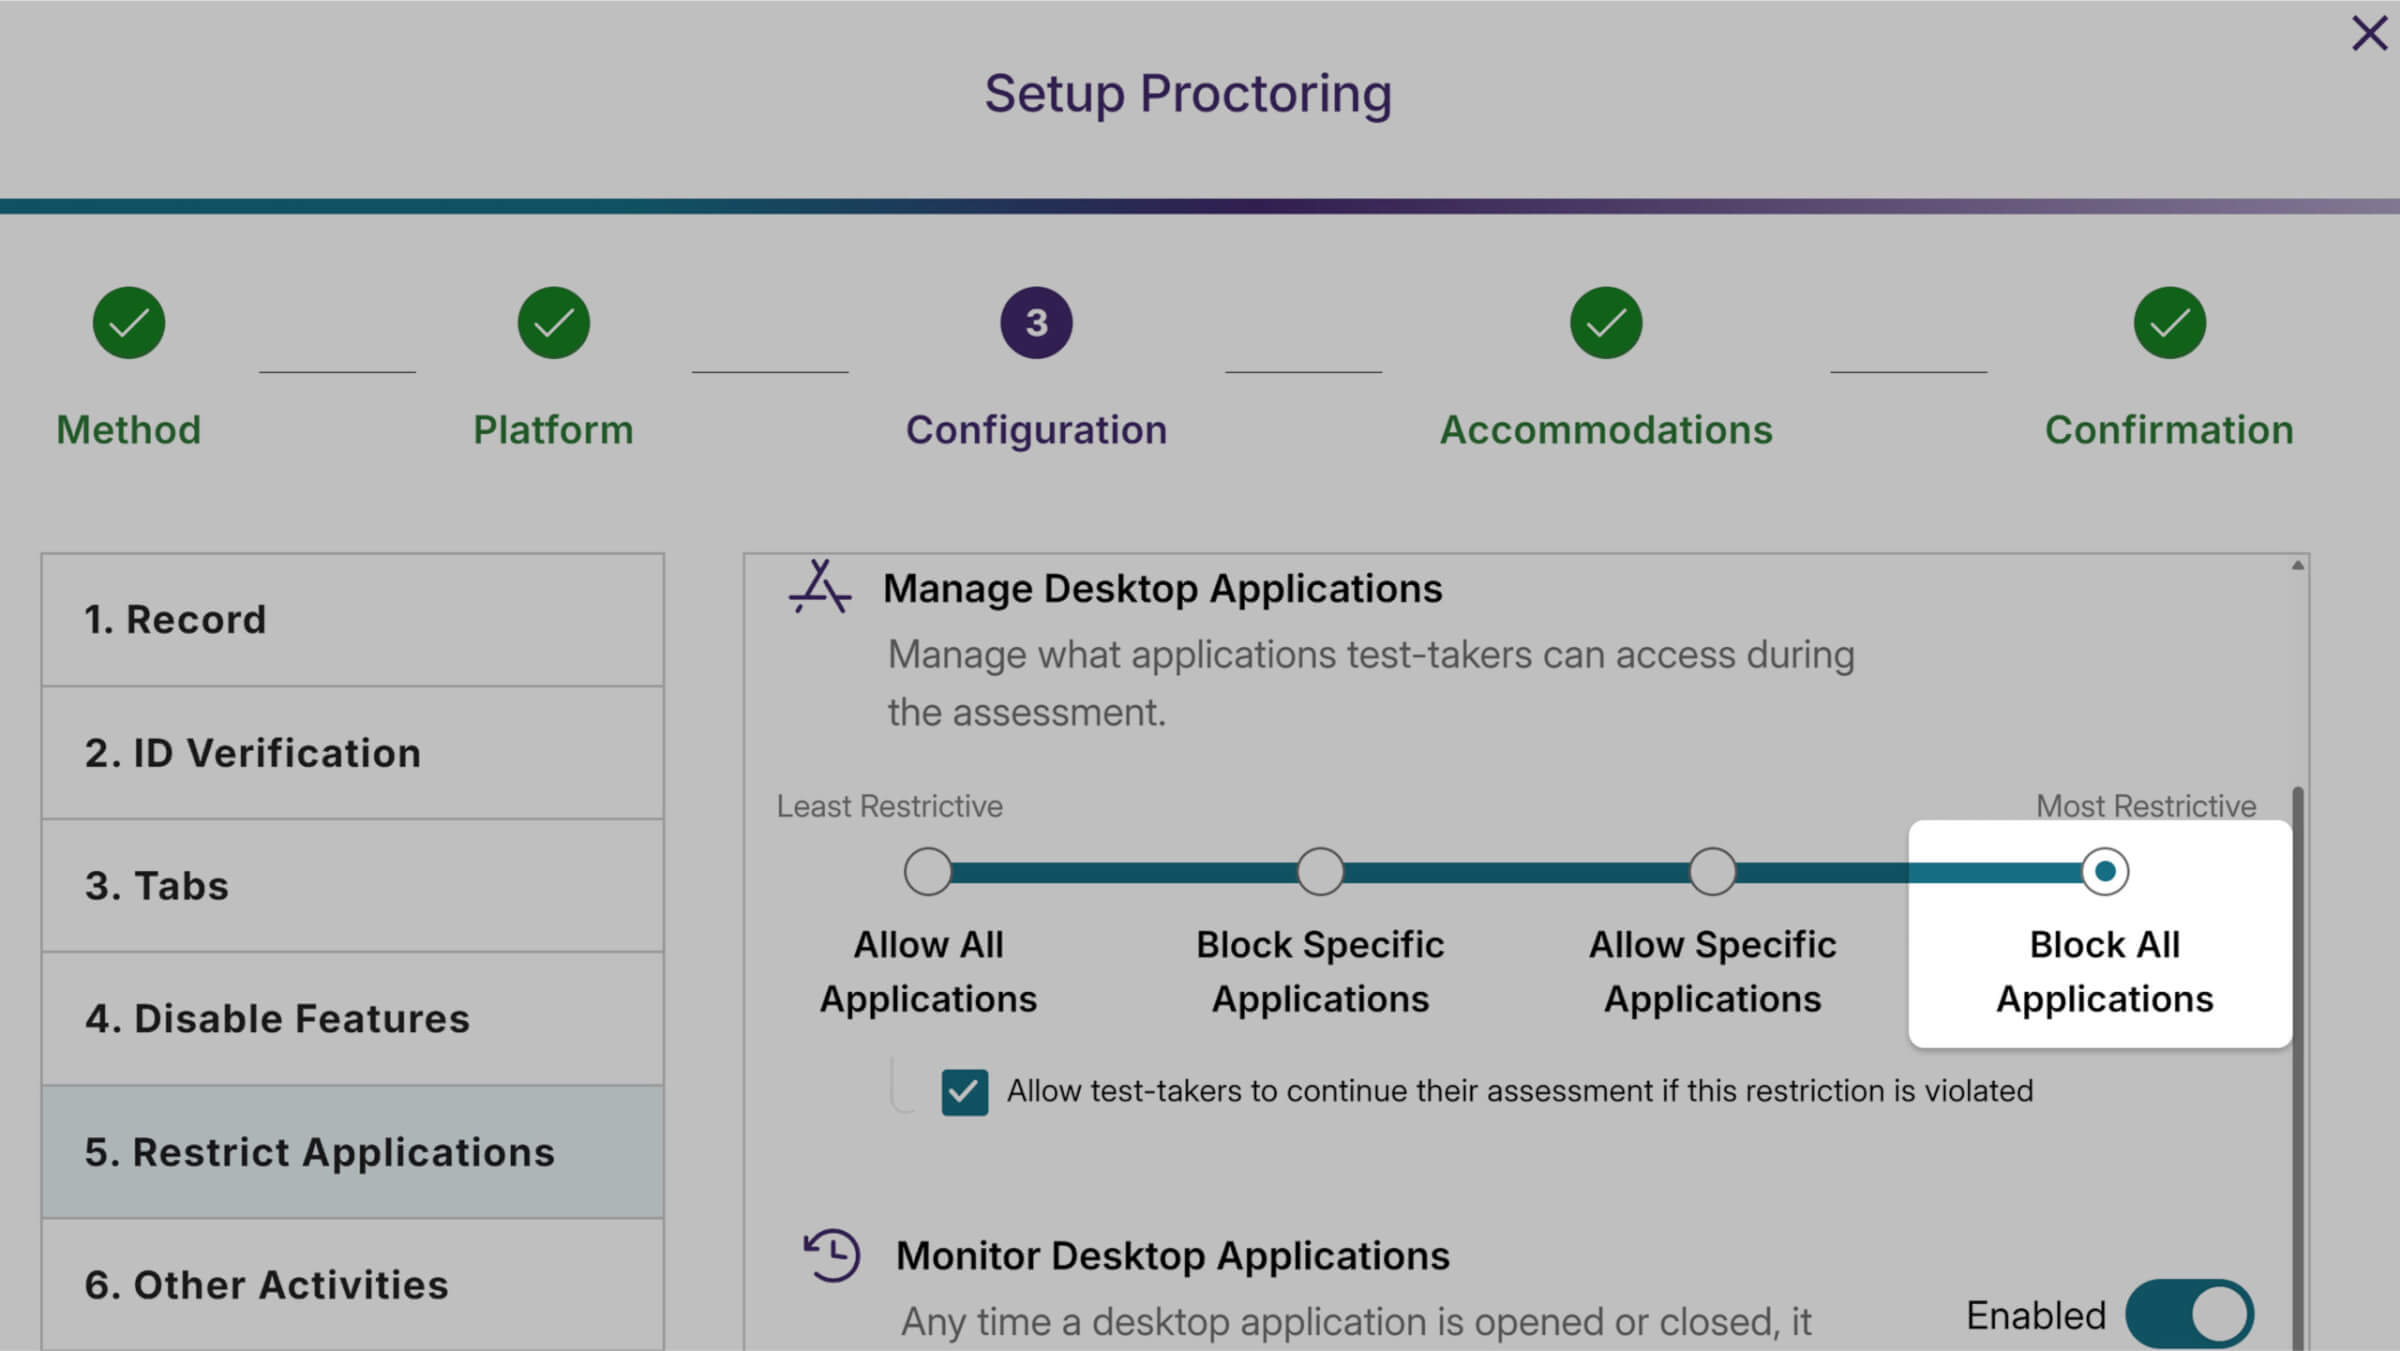Select the Allow Specific Applications option

tap(1712, 872)
